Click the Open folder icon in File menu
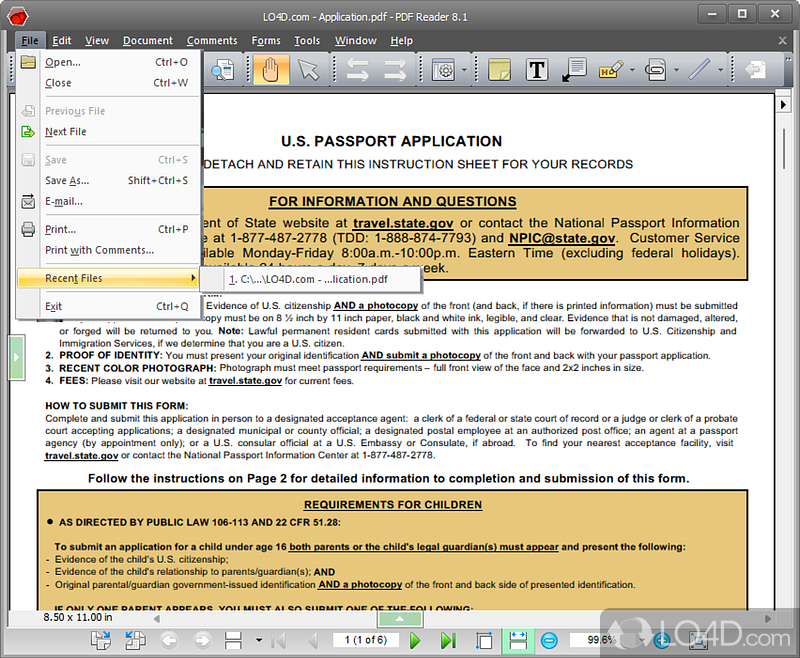 (28, 62)
